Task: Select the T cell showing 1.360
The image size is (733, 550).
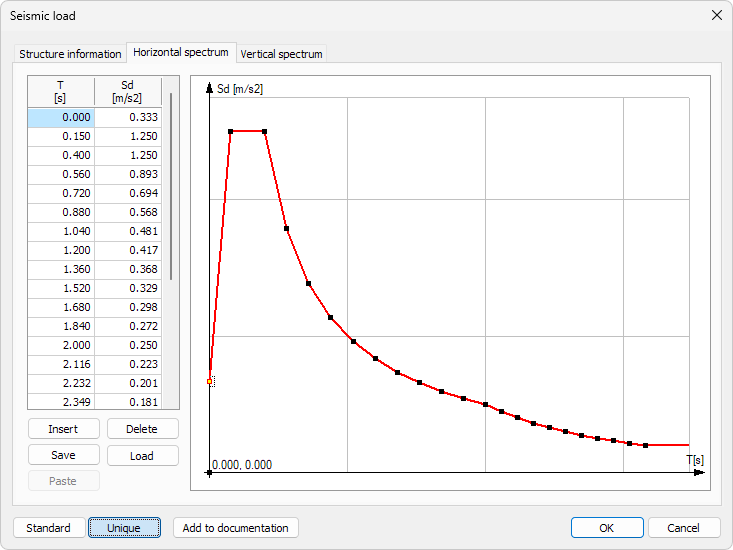Action: 61,270
